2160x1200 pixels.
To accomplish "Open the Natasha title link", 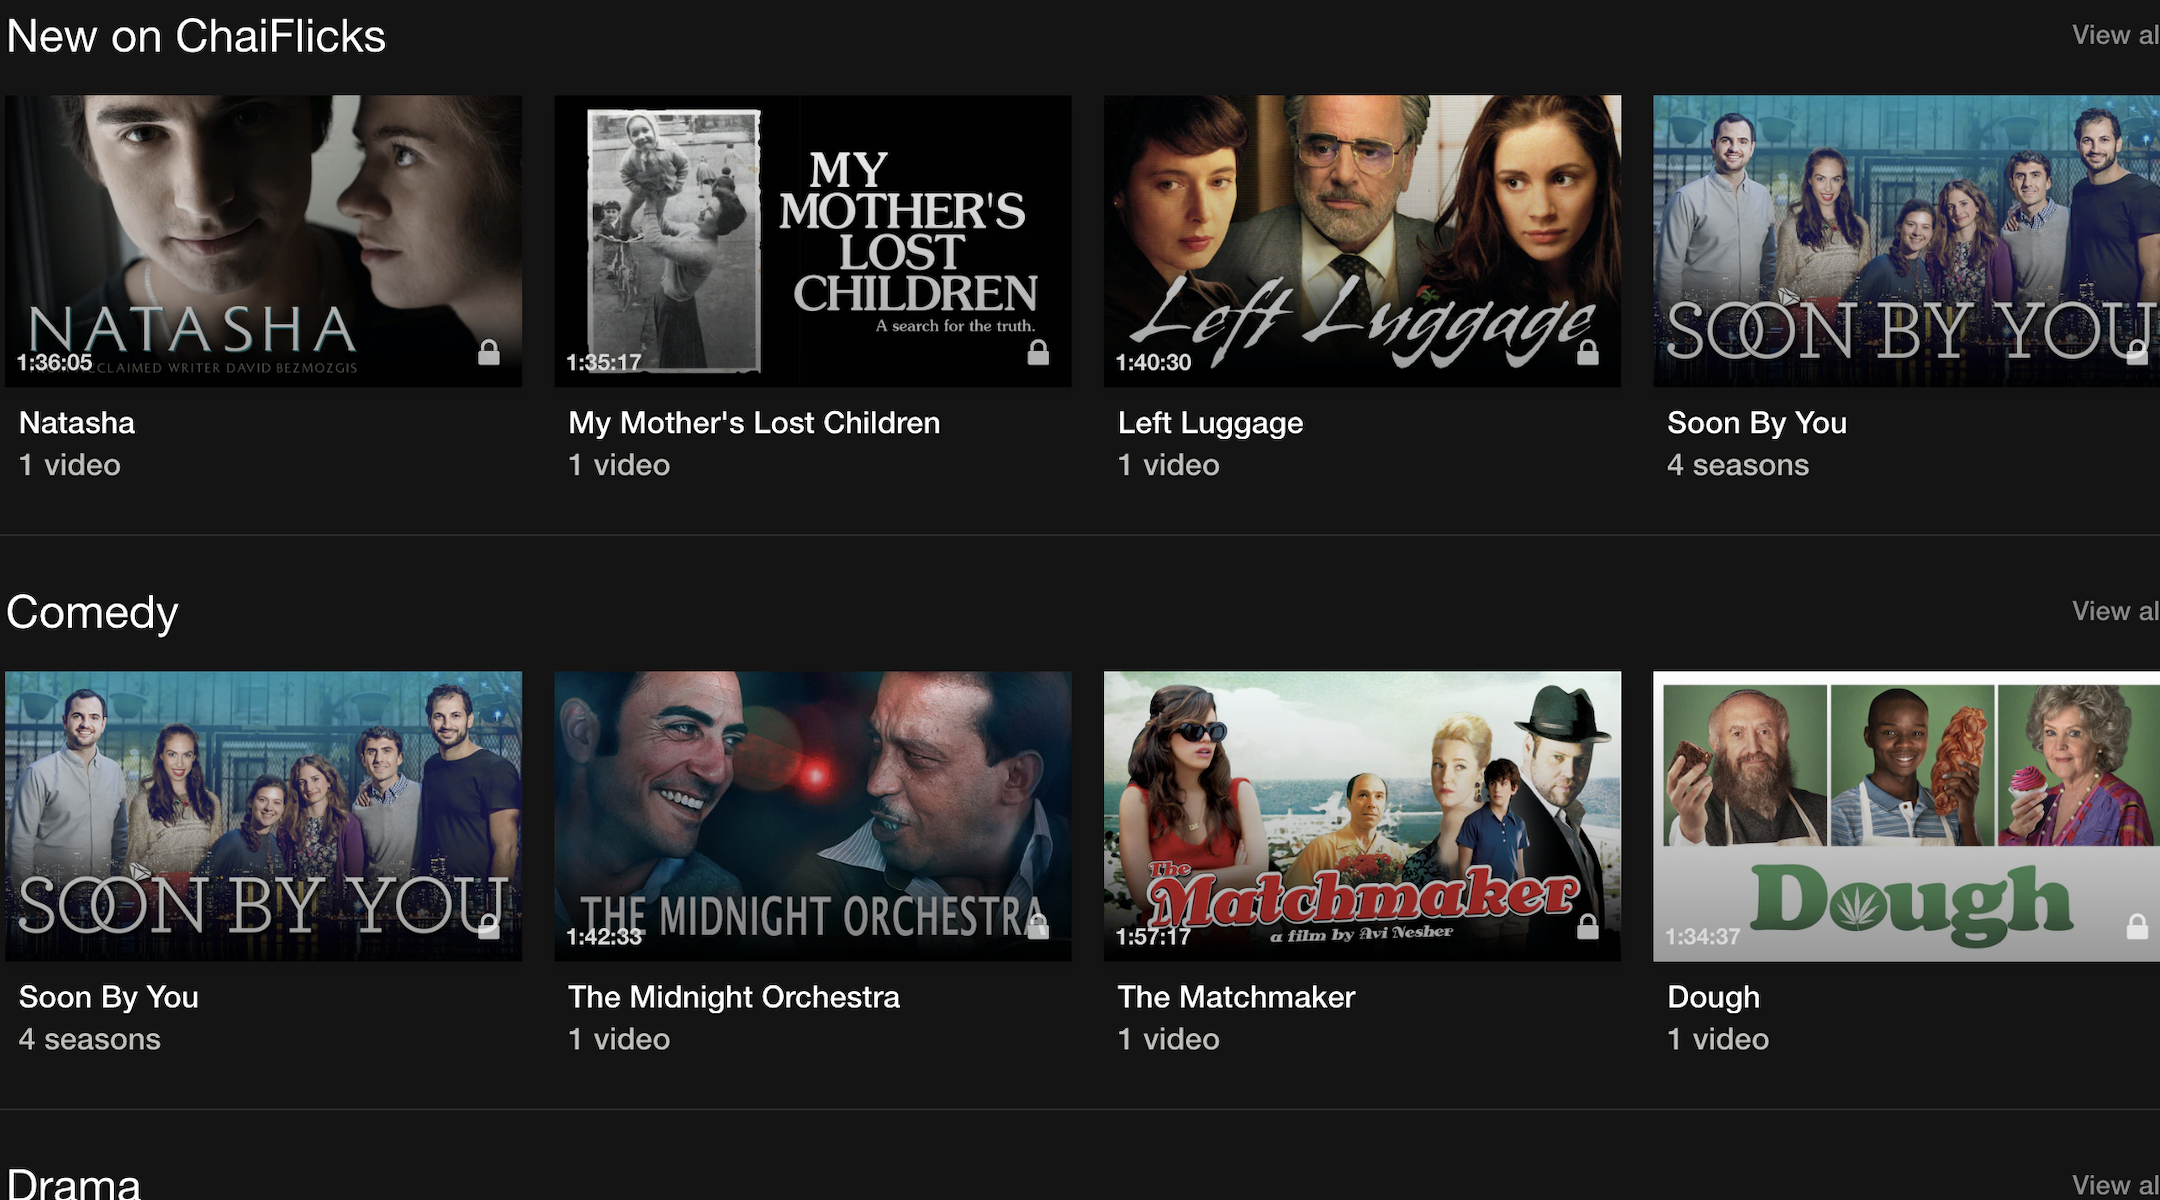I will pyautogui.click(x=77, y=423).
